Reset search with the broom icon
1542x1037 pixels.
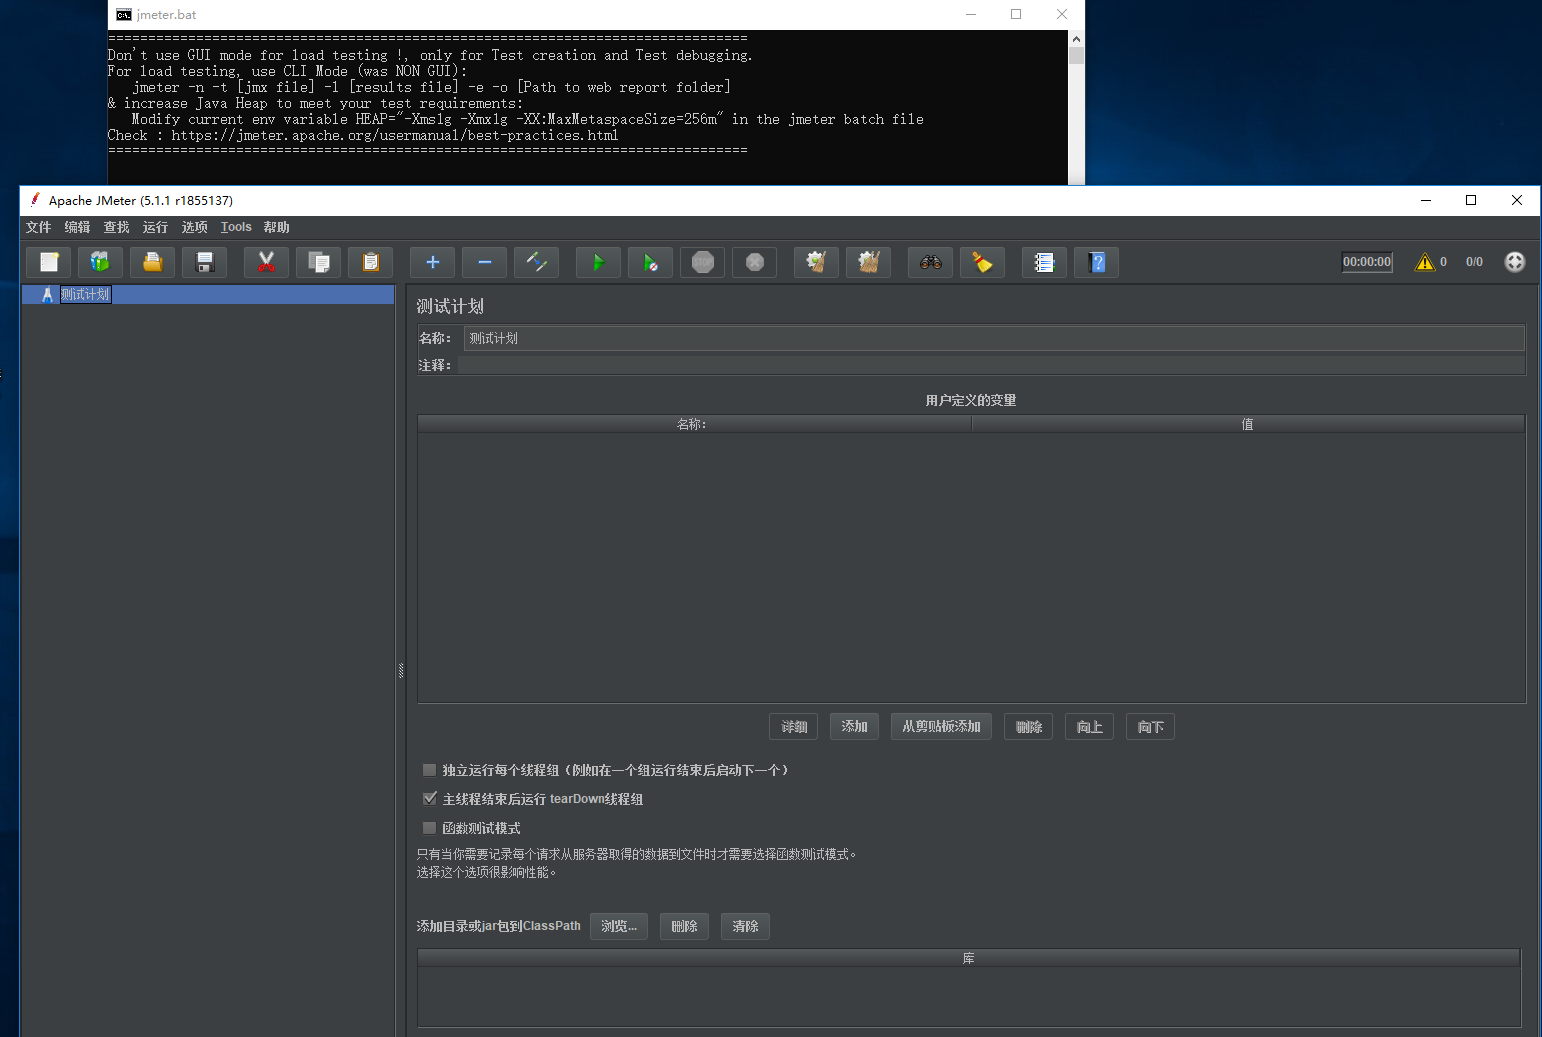[982, 262]
